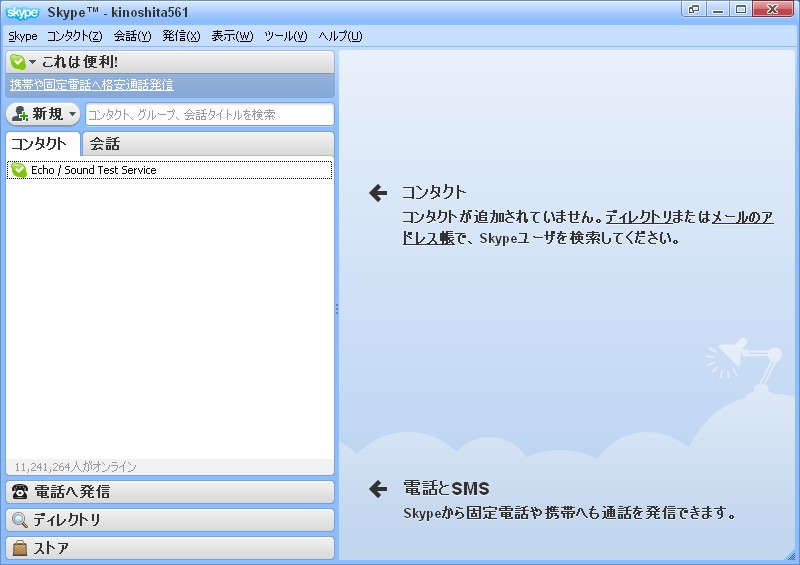Open the Skype menu
Screen dimensions: 800x565
coord(23,36)
